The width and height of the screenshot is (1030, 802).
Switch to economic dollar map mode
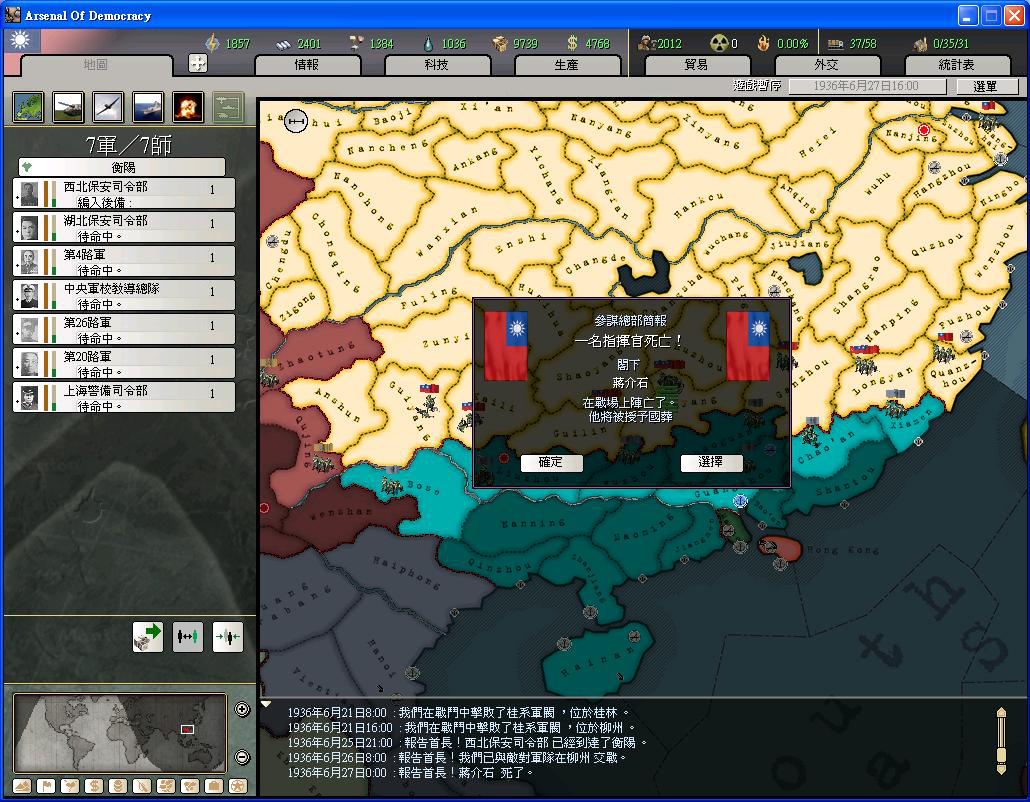(x=94, y=786)
